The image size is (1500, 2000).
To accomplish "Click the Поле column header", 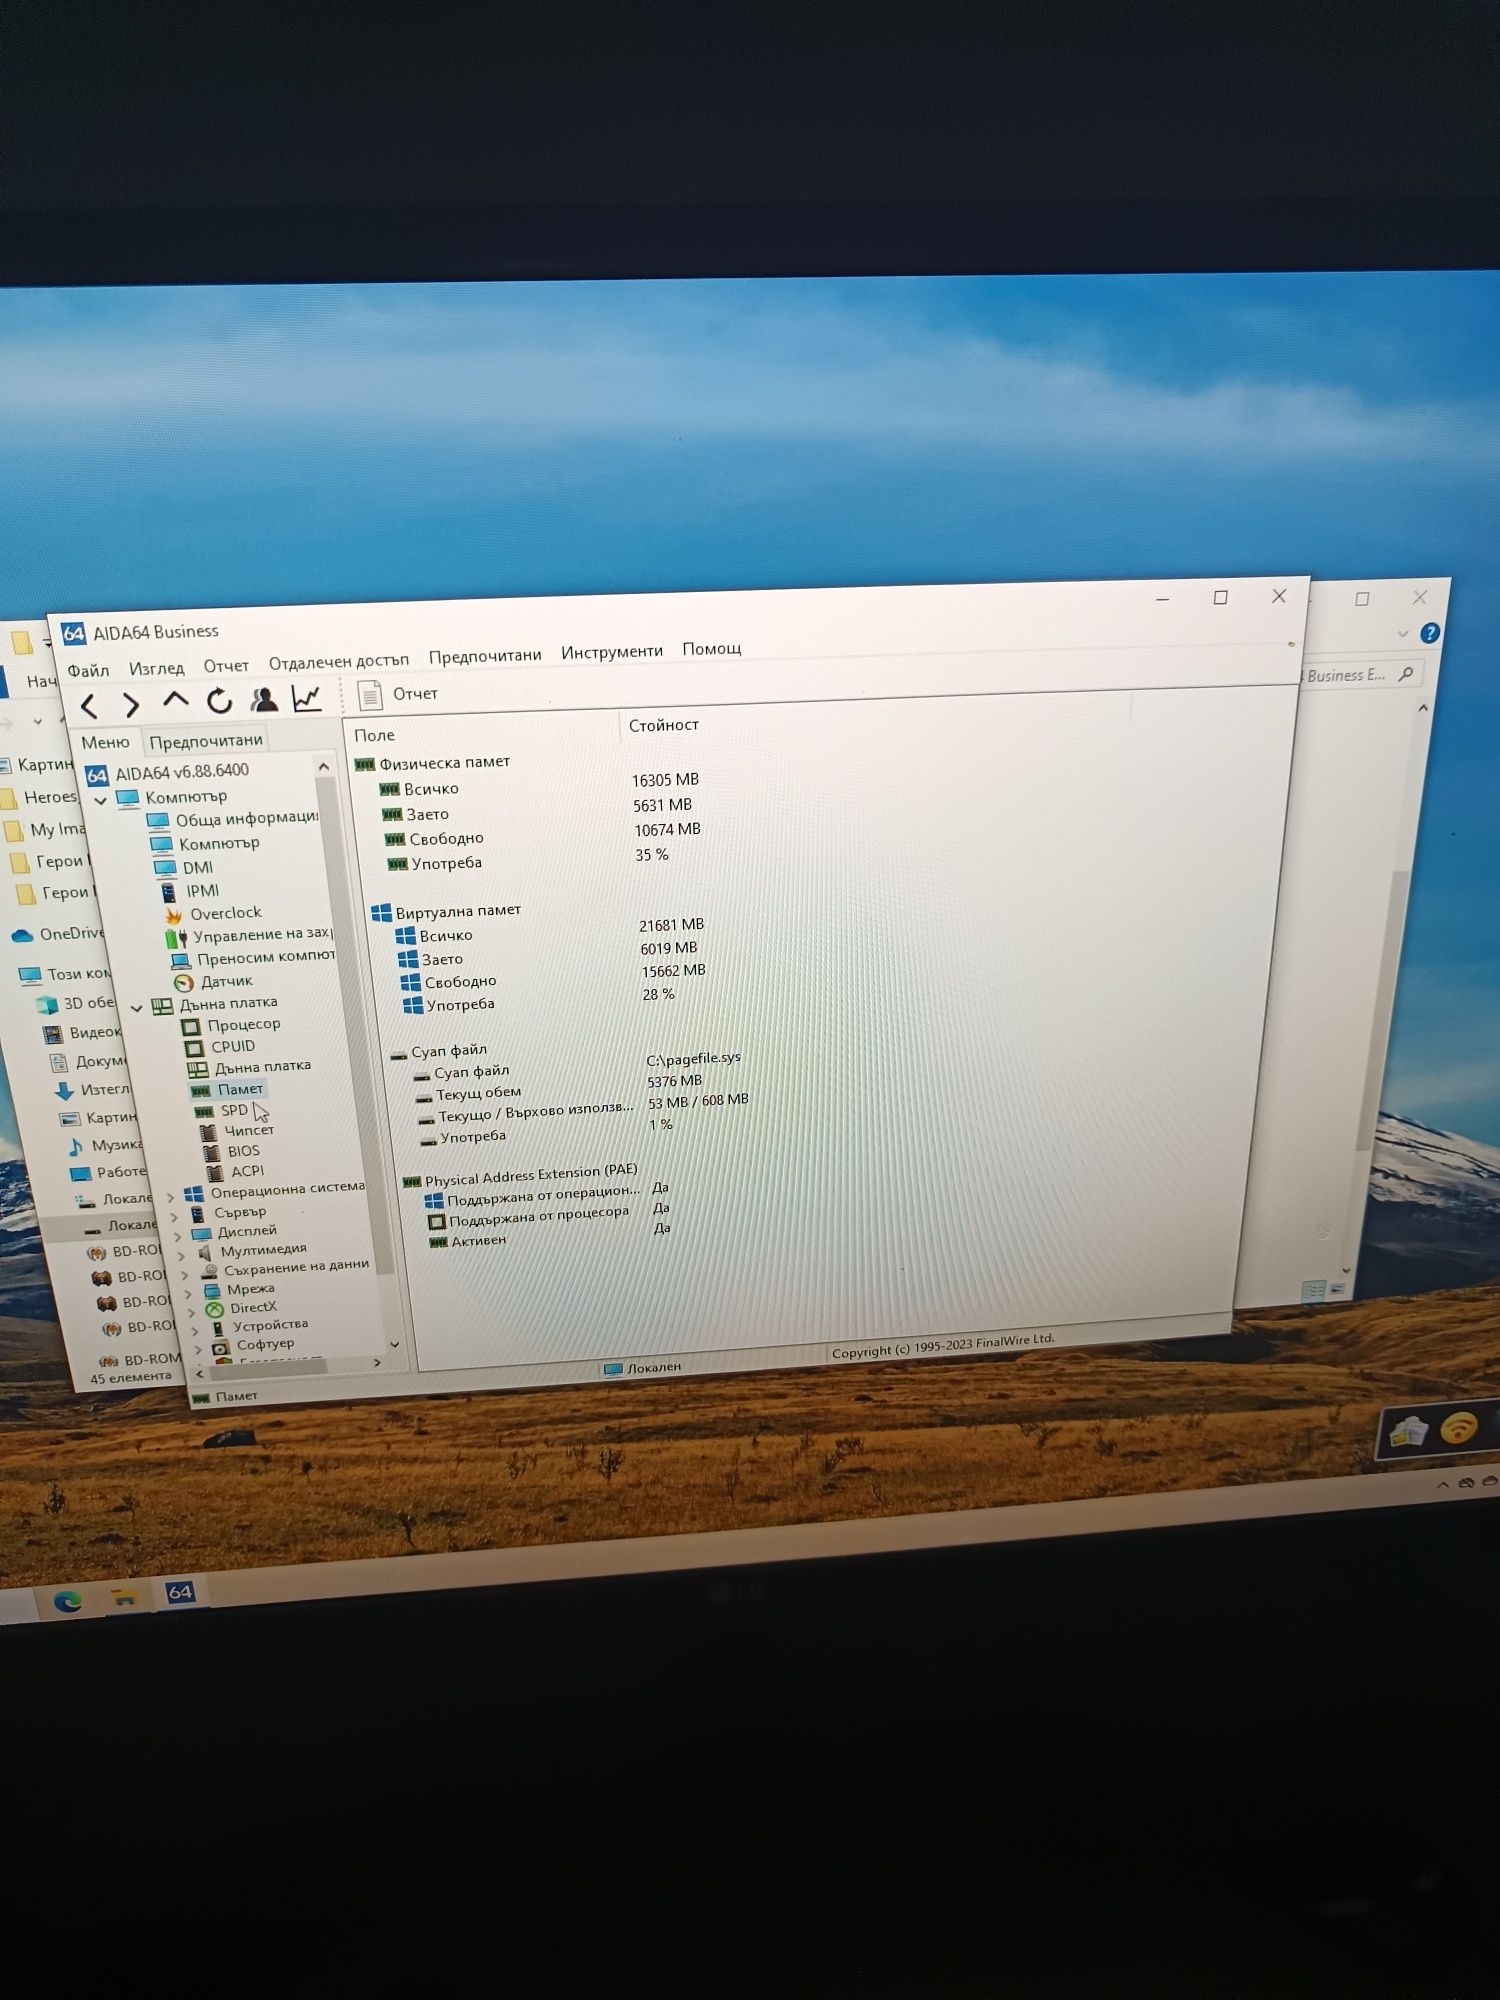I will point(374,735).
